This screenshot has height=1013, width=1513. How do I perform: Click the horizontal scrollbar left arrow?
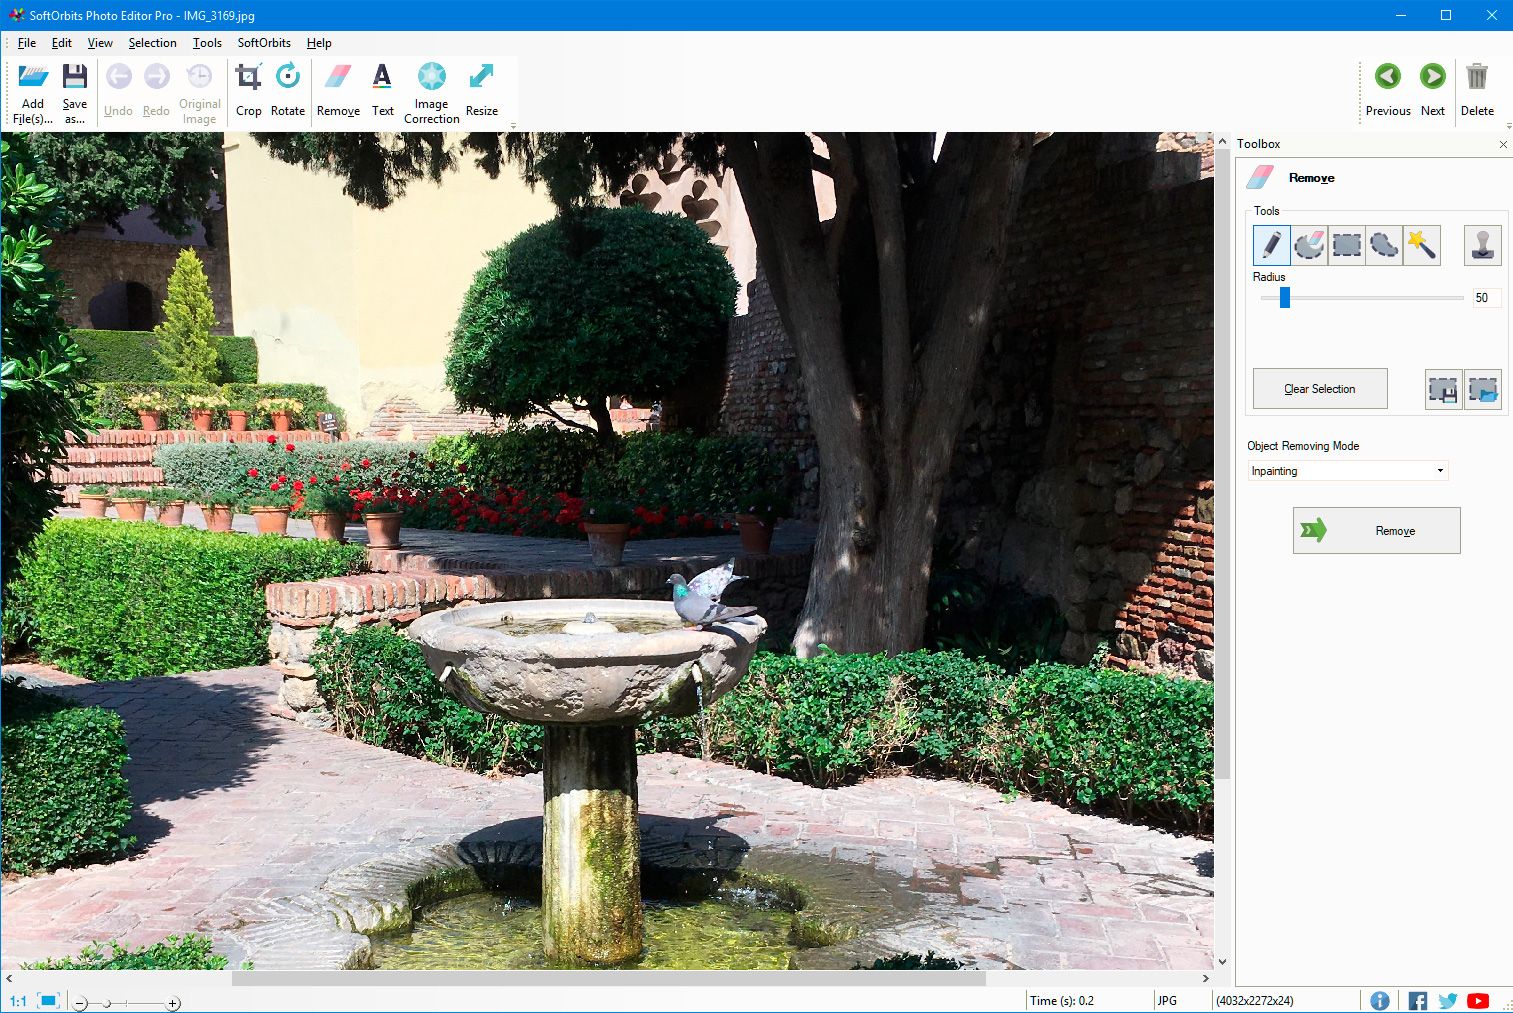(9, 978)
